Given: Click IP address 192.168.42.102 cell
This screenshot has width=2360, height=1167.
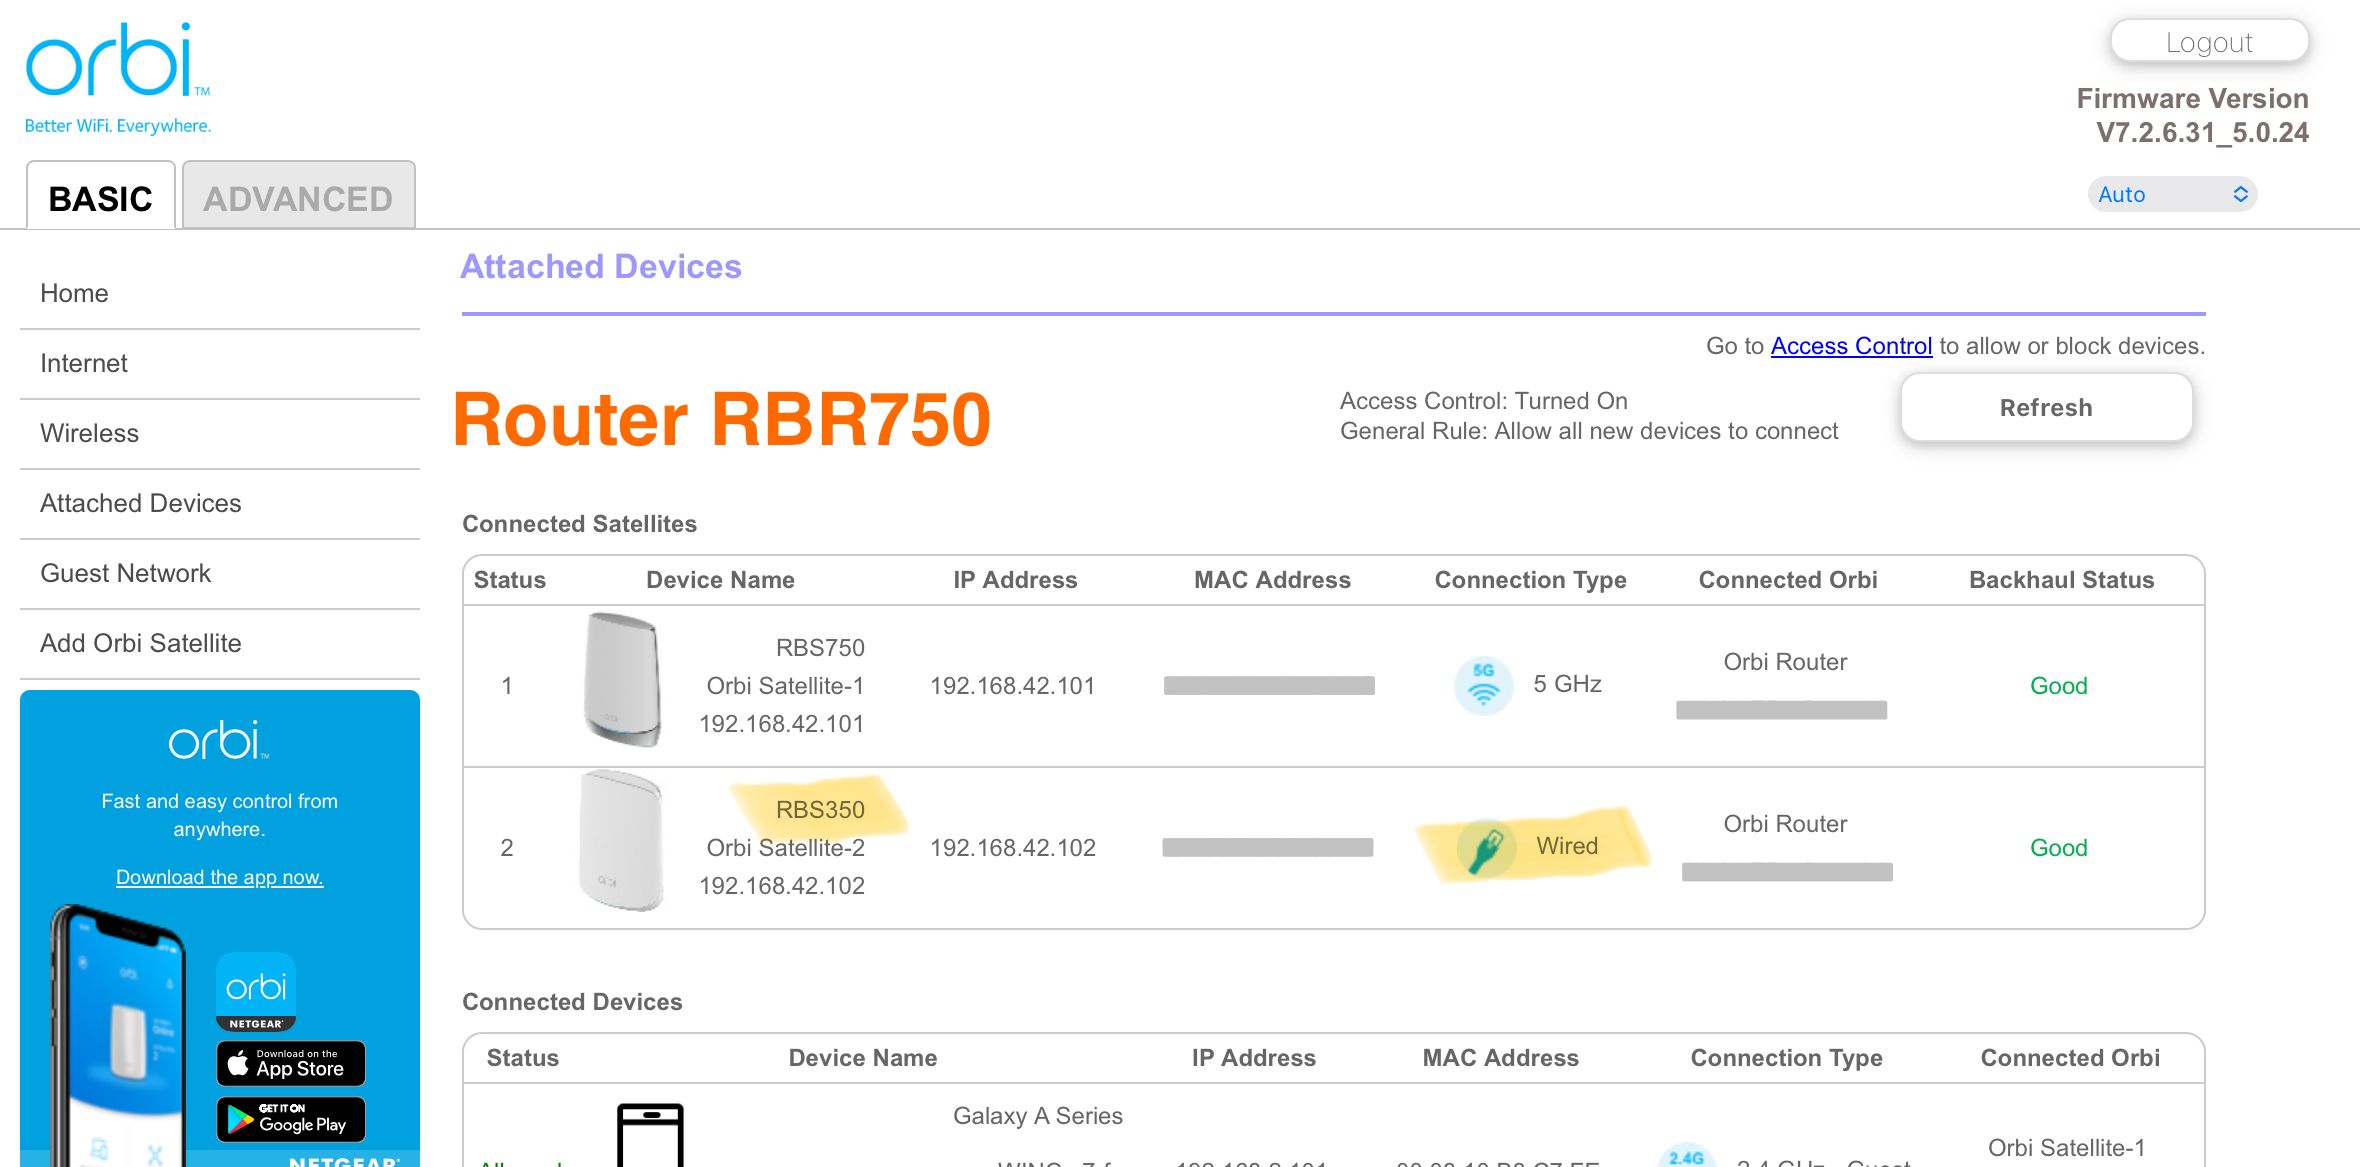Looking at the screenshot, I should point(1012,847).
